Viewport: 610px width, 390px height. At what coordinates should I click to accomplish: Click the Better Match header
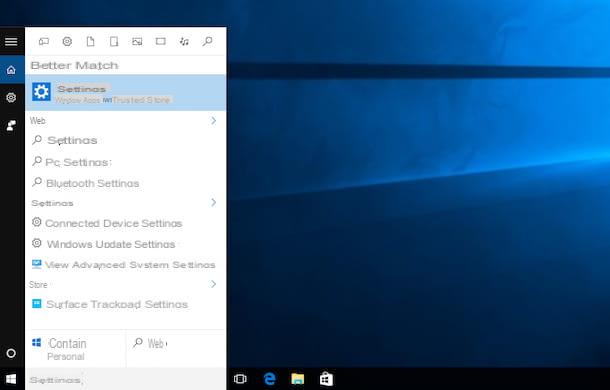74,65
